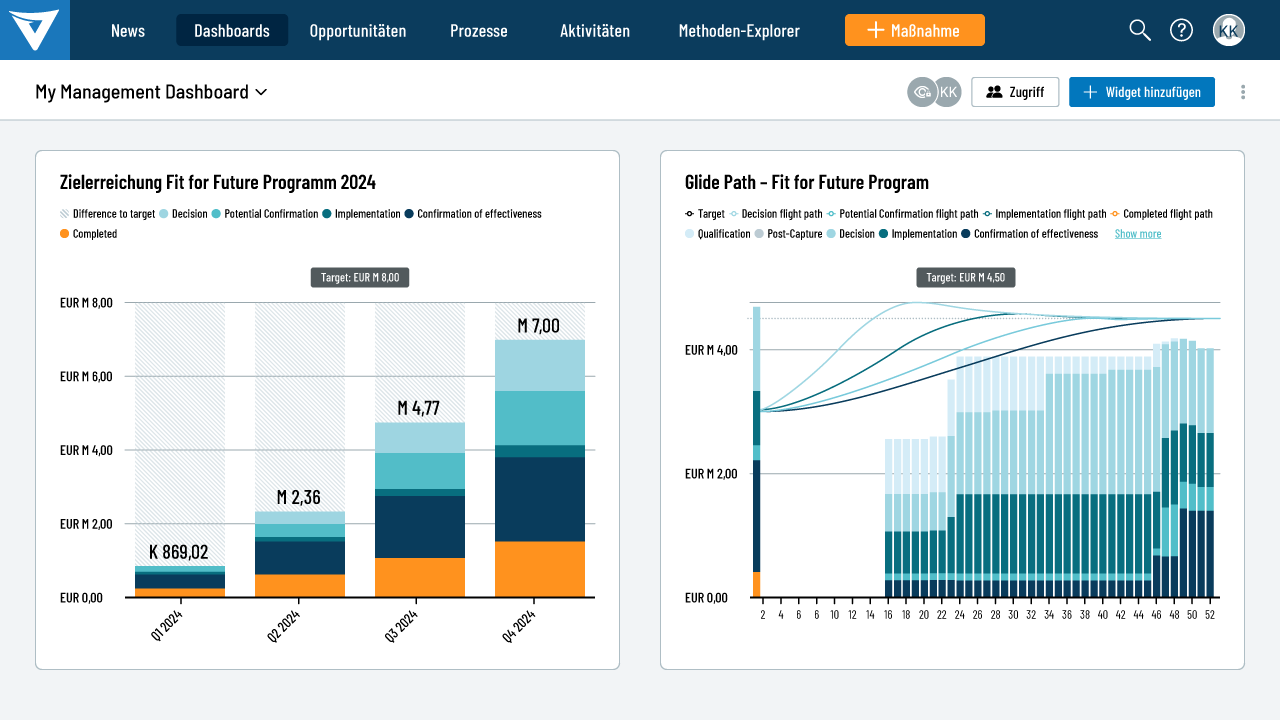1280x720 pixels.
Task: Click the Q4 2024 stacked bar
Action: pos(540,470)
